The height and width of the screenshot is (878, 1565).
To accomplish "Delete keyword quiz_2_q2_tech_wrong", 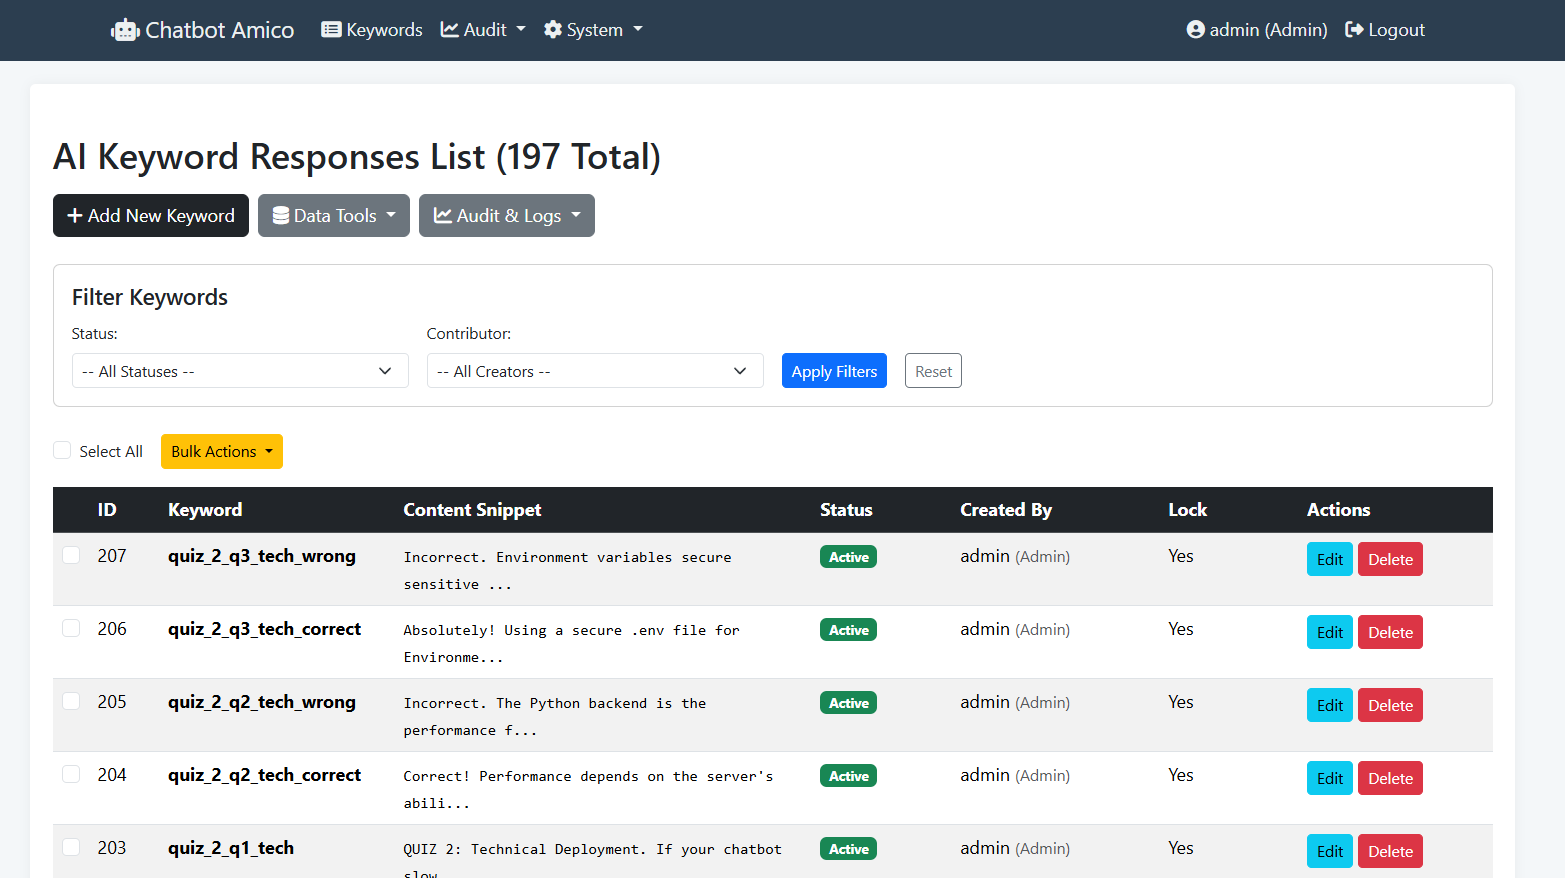I will click(x=1390, y=705).
